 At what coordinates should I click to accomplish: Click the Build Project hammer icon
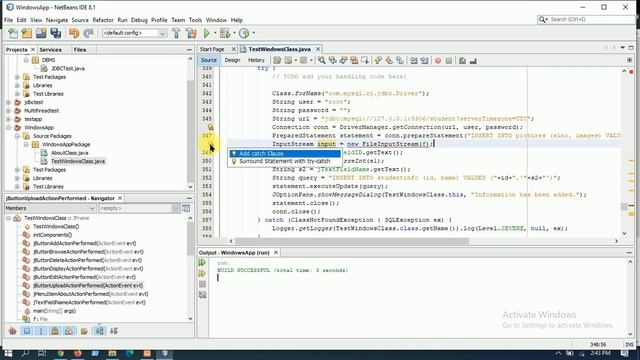[176, 33]
